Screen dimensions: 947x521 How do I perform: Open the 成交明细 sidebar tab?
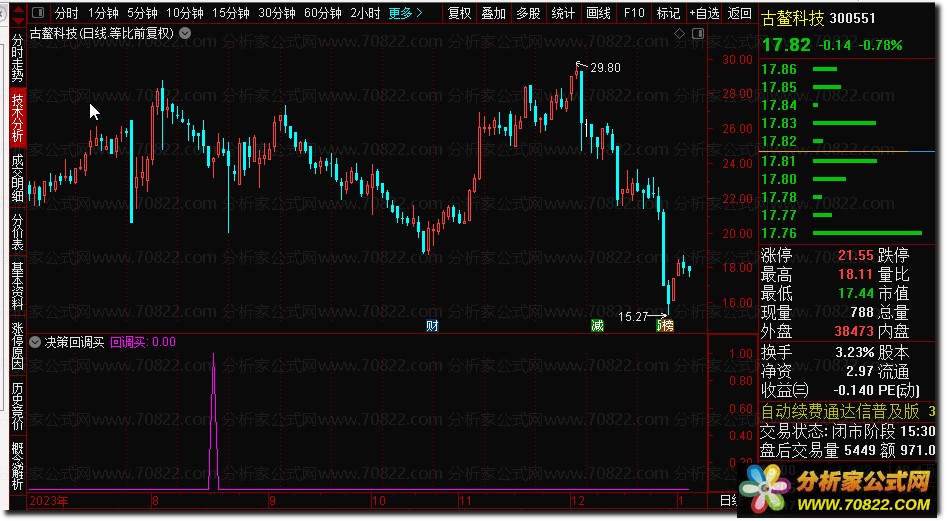18,177
